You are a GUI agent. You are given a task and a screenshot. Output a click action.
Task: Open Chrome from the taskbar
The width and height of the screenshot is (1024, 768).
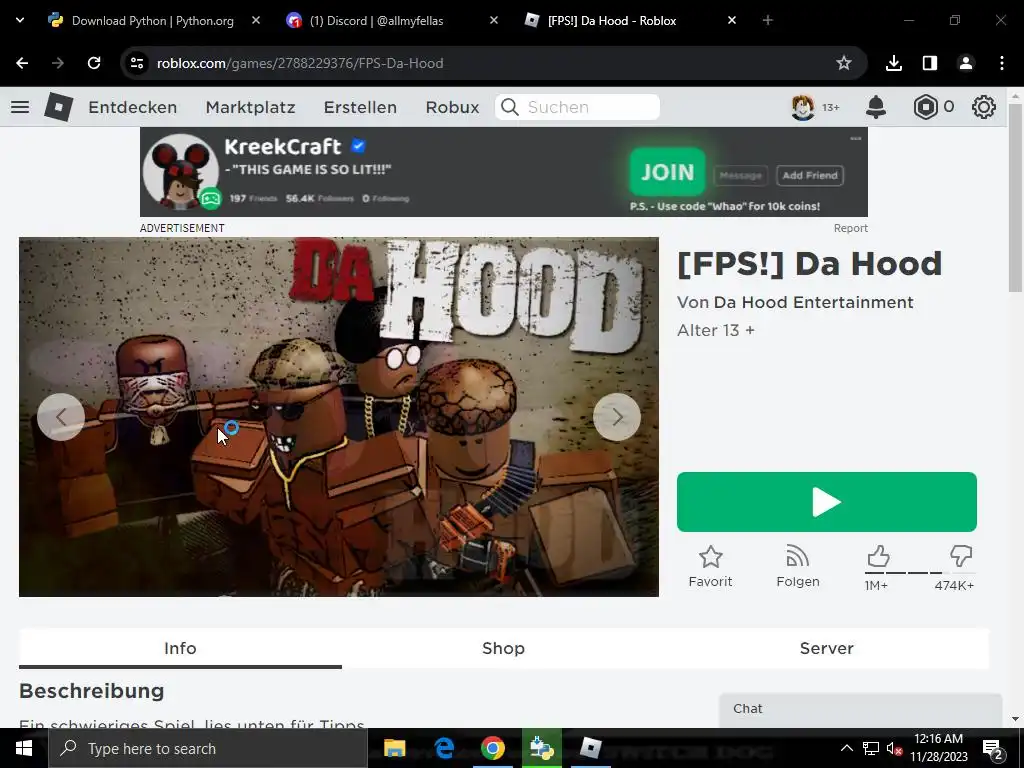coord(493,748)
